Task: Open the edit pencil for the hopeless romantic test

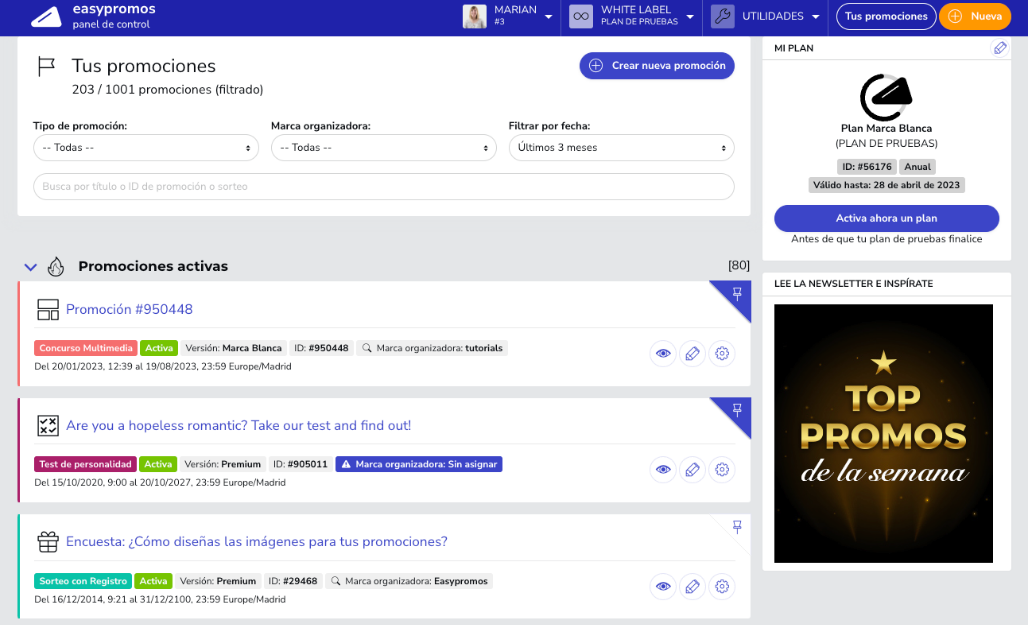Action: pyautogui.click(x=692, y=468)
